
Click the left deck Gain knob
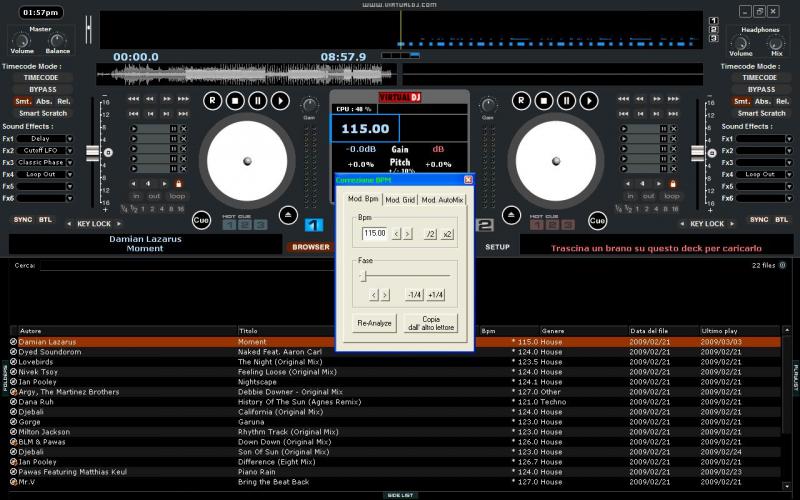310,106
